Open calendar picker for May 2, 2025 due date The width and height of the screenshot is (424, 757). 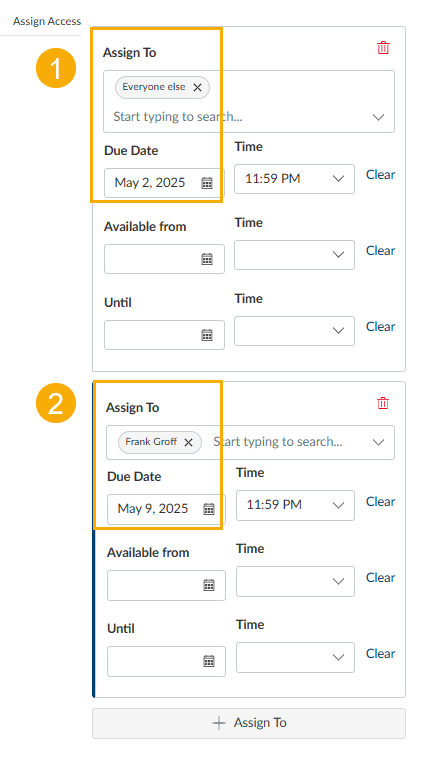[207, 182]
